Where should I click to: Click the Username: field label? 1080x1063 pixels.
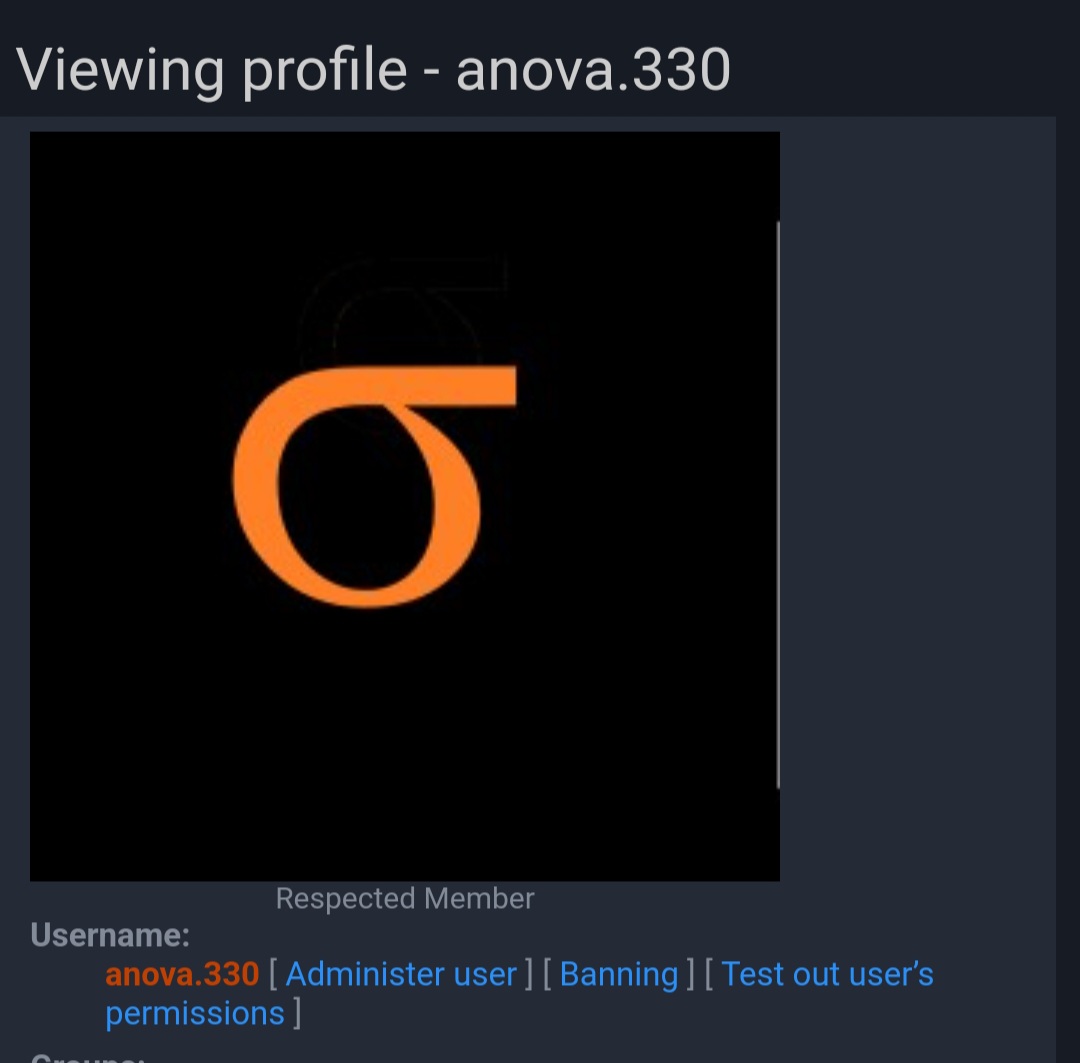tap(110, 936)
